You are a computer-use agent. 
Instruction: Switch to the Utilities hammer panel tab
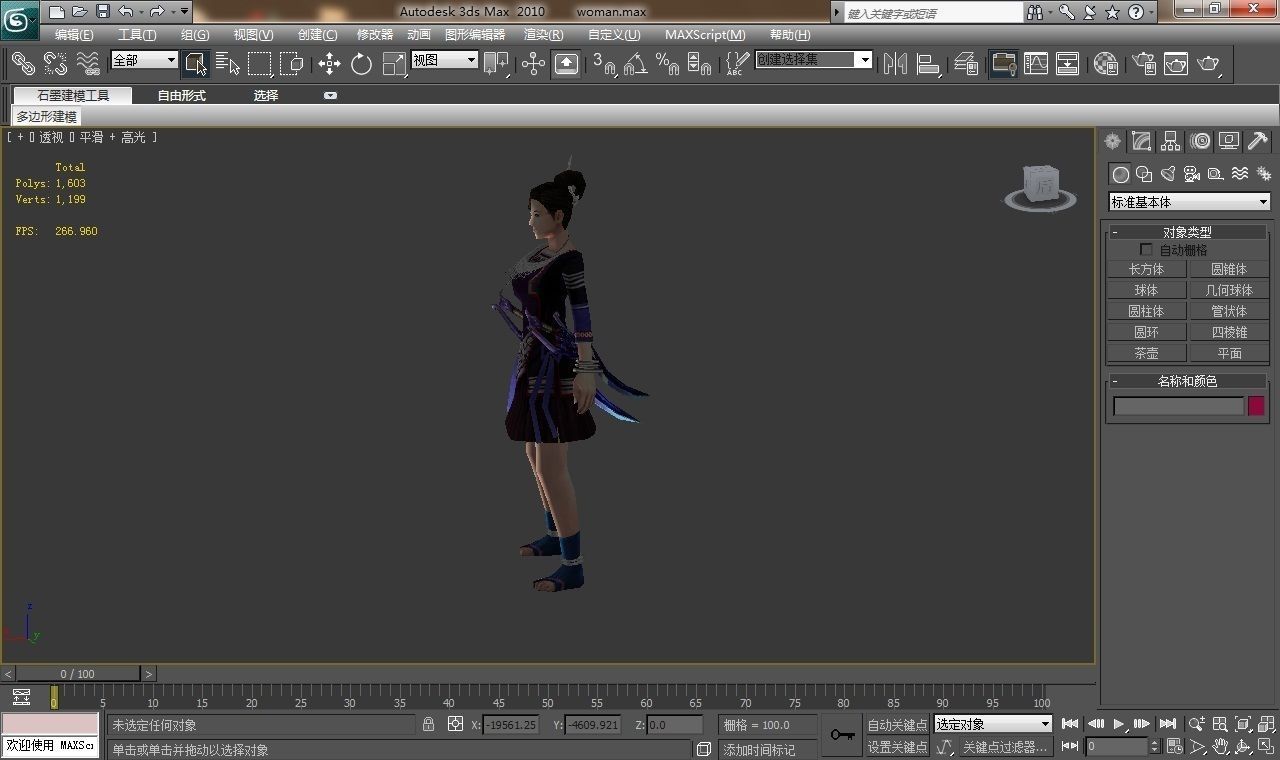(1258, 141)
